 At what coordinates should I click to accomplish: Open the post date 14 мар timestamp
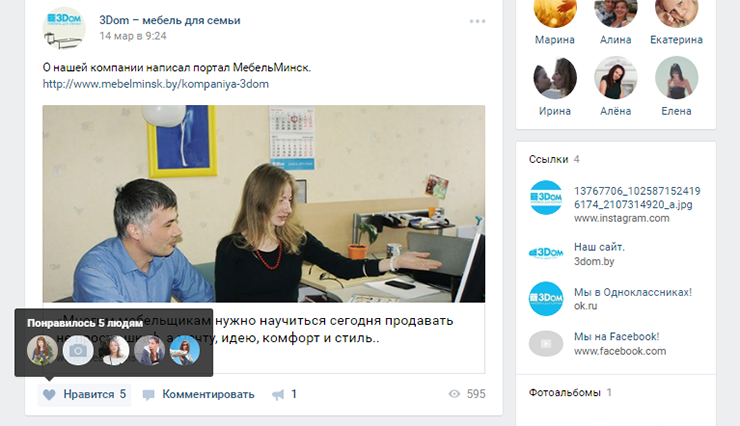(133, 36)
